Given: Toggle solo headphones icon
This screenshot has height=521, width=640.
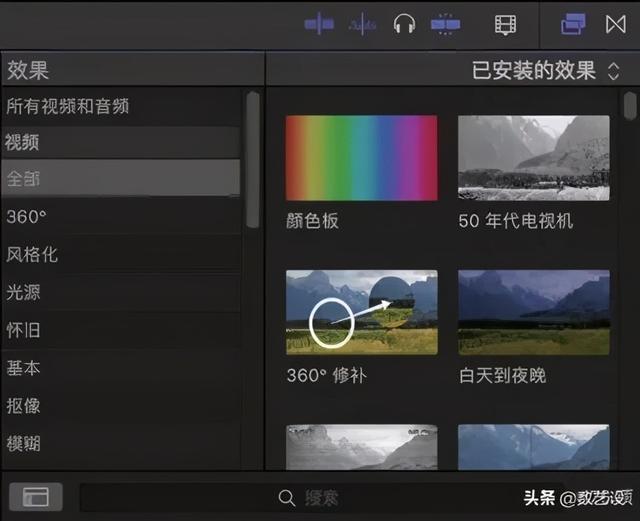Looking at the screenshot, I should coord(404,24).
